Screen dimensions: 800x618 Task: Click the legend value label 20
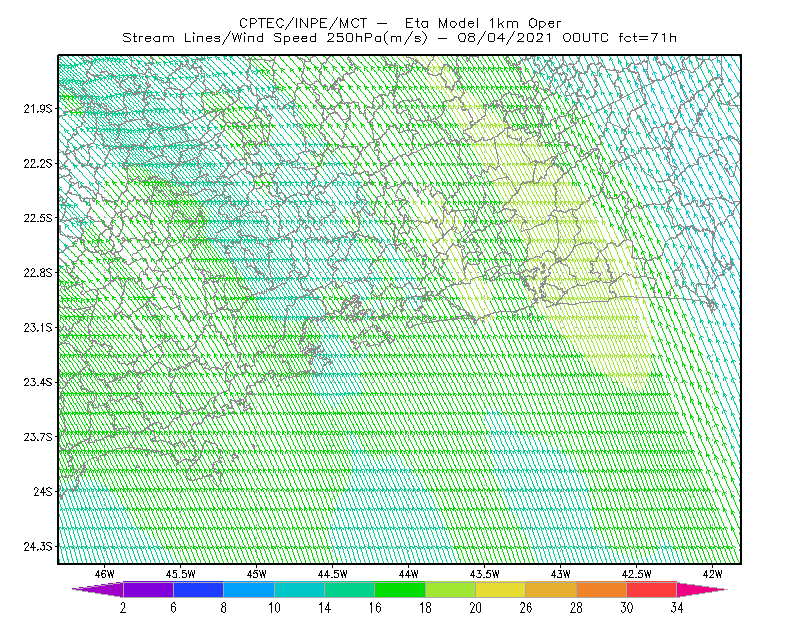476,608
